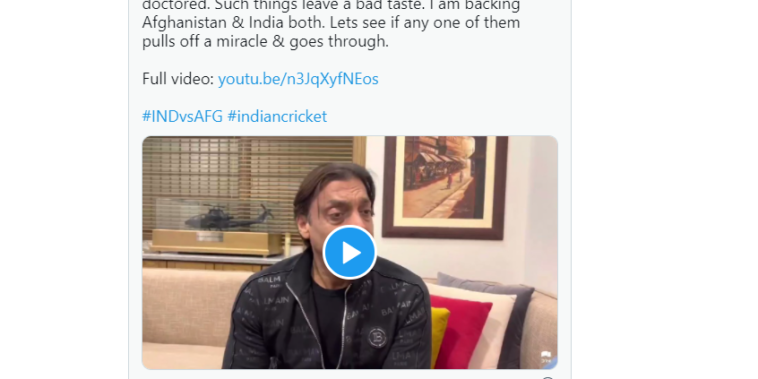The image size is (758, 379).
Task: Click the framed painting in video thumbnail
Action: click(445, 187)
